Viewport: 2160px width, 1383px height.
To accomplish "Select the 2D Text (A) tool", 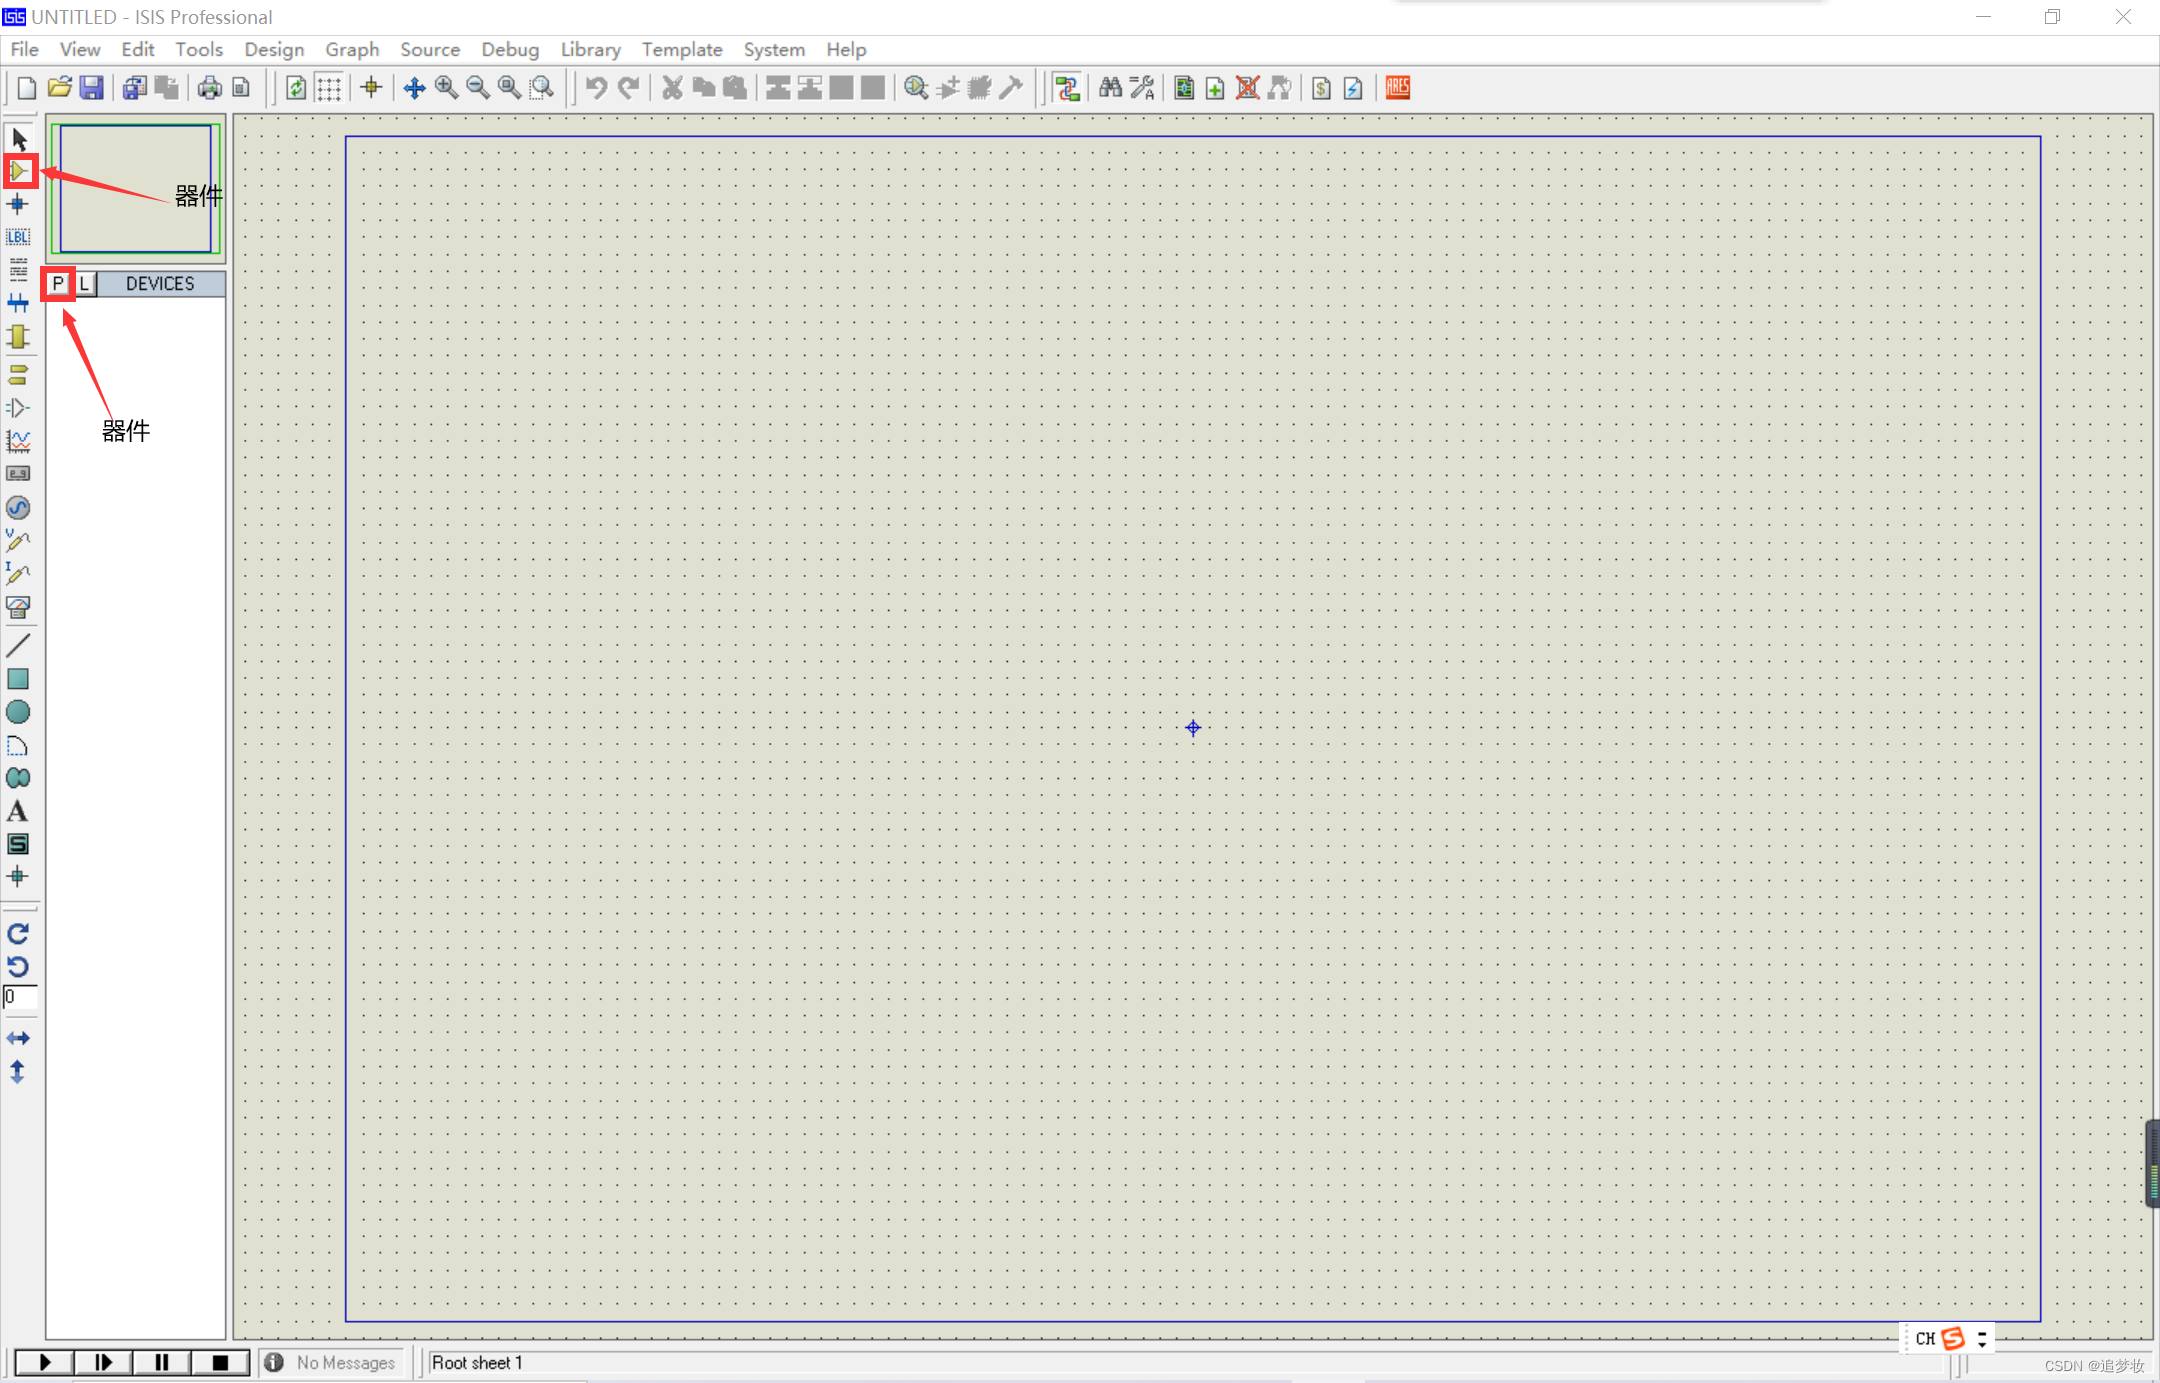I will pyautogui.click(x=18, y=811).
